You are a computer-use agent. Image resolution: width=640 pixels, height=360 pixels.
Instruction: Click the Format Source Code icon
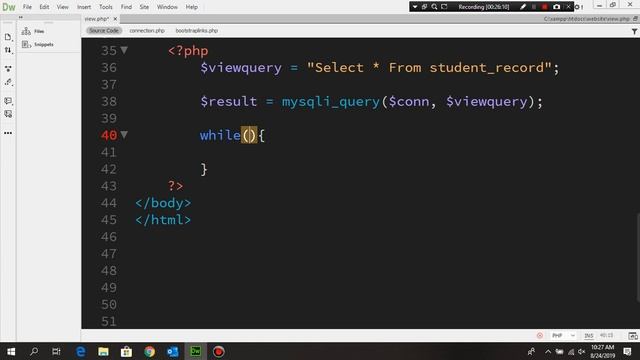[x=8, y=82]
